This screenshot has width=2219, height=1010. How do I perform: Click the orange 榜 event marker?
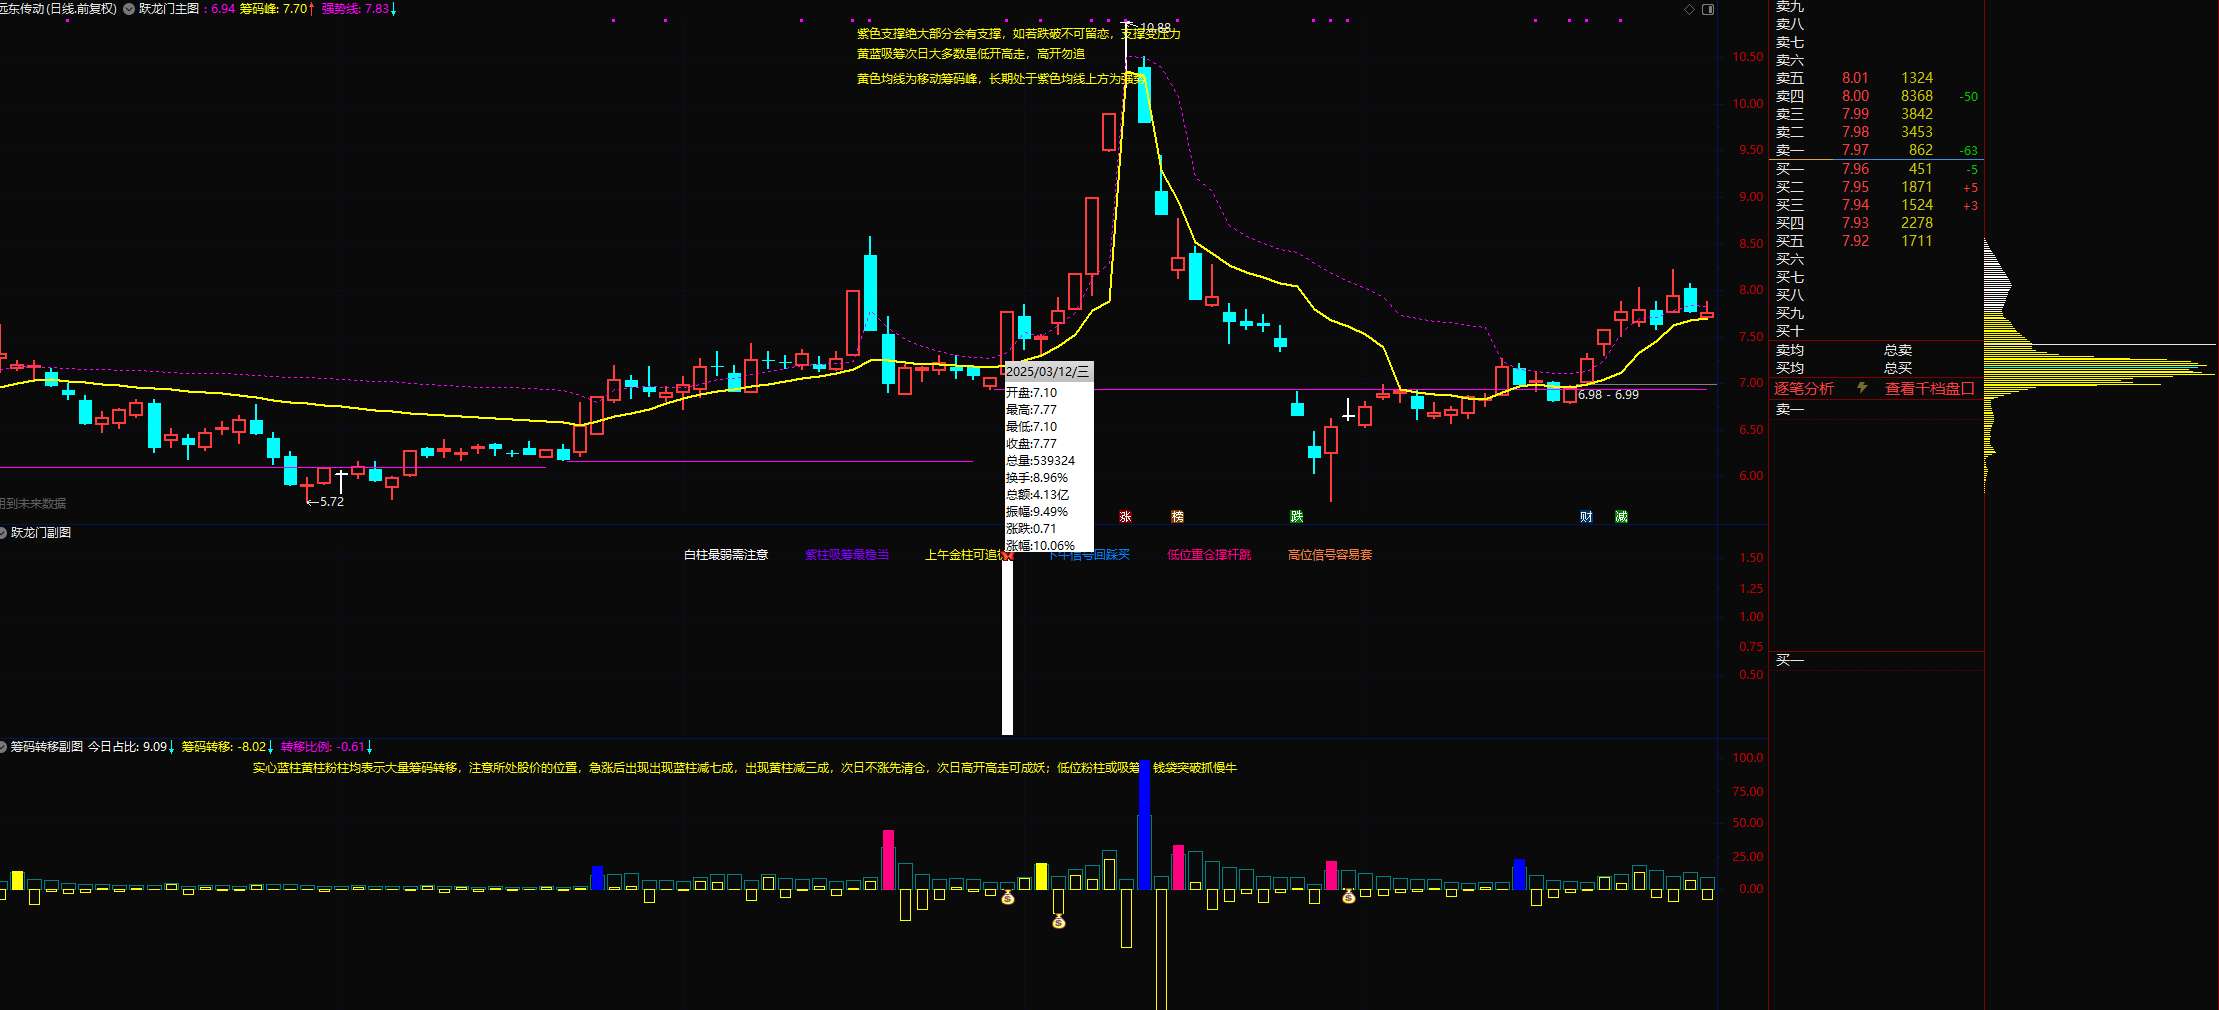click(1177, 517)
